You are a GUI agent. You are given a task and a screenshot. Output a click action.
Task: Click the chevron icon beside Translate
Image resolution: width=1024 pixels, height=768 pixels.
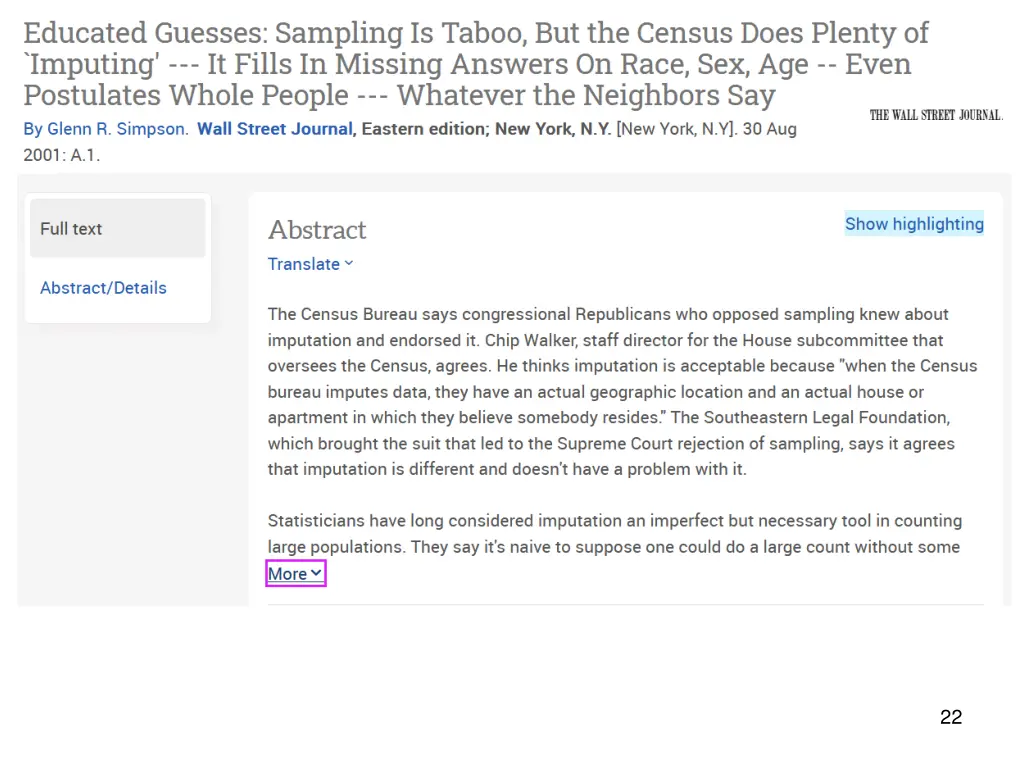point(349,264)
